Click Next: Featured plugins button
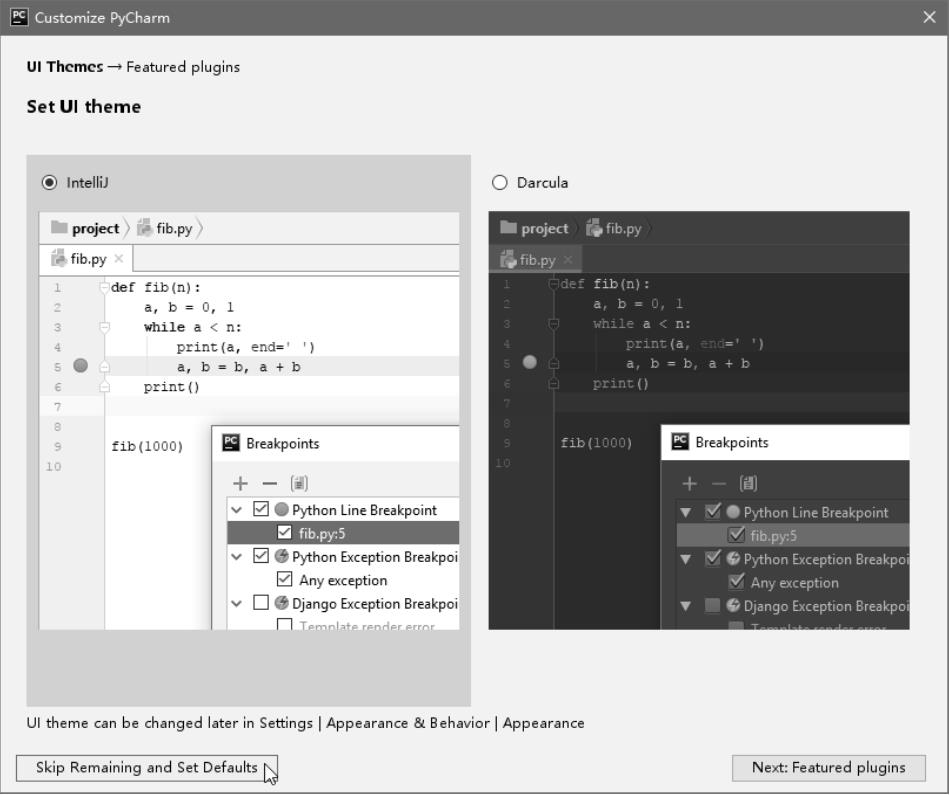The height and width of the screenshot is (795, 950). click(828, 768)
